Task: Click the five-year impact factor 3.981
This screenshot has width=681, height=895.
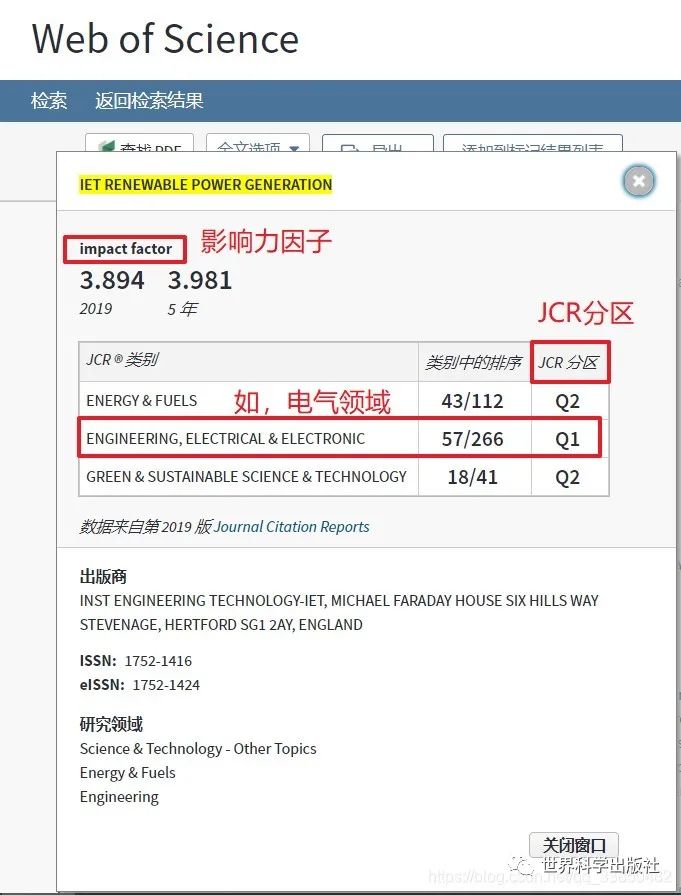Action: (200, 280)
